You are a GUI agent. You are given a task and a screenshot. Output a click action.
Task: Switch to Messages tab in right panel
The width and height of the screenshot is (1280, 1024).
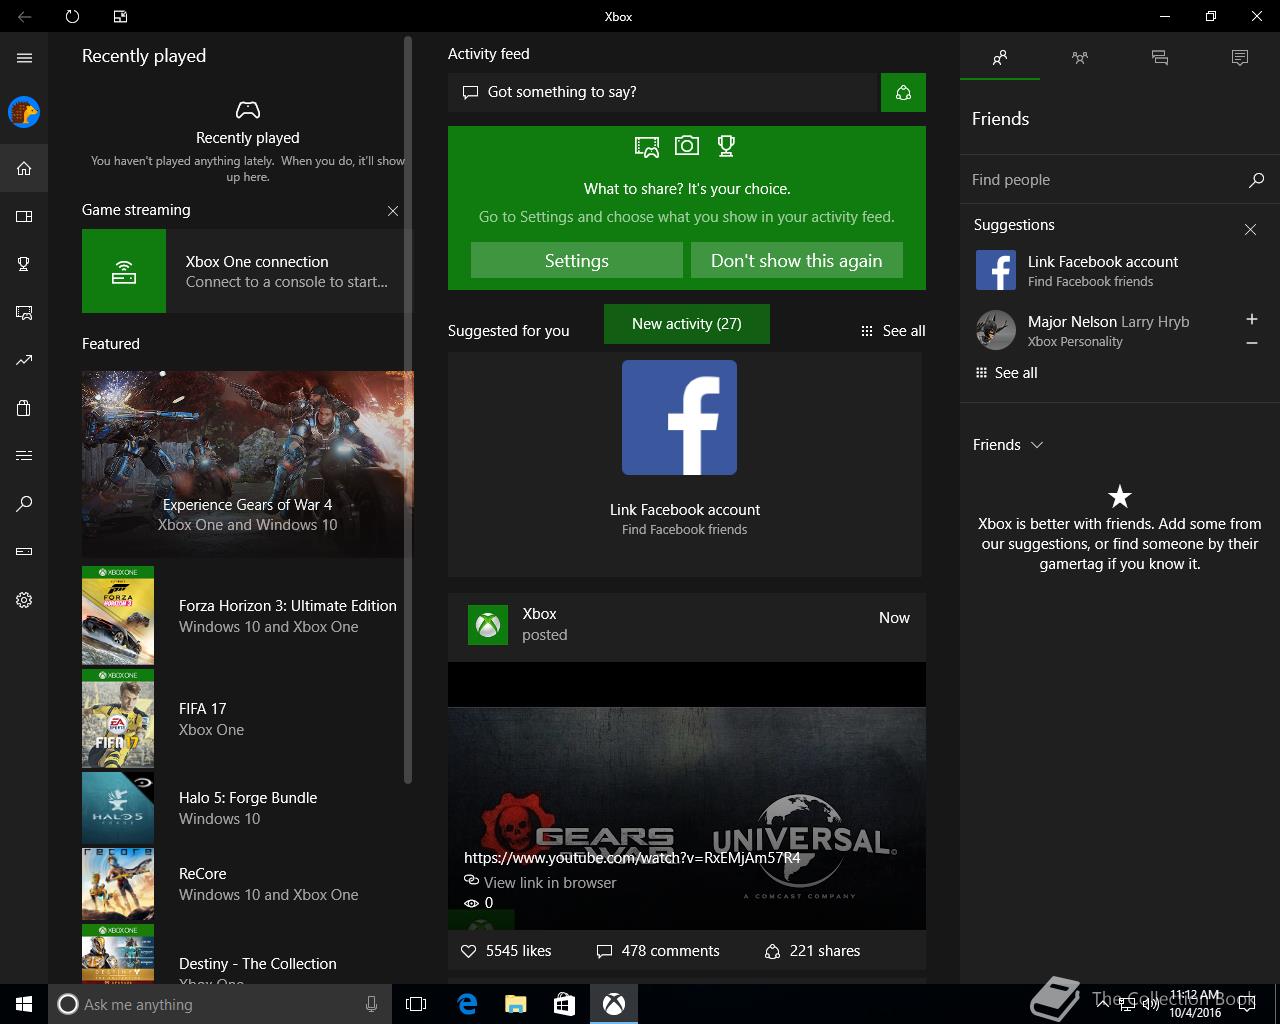(1160, 58)
